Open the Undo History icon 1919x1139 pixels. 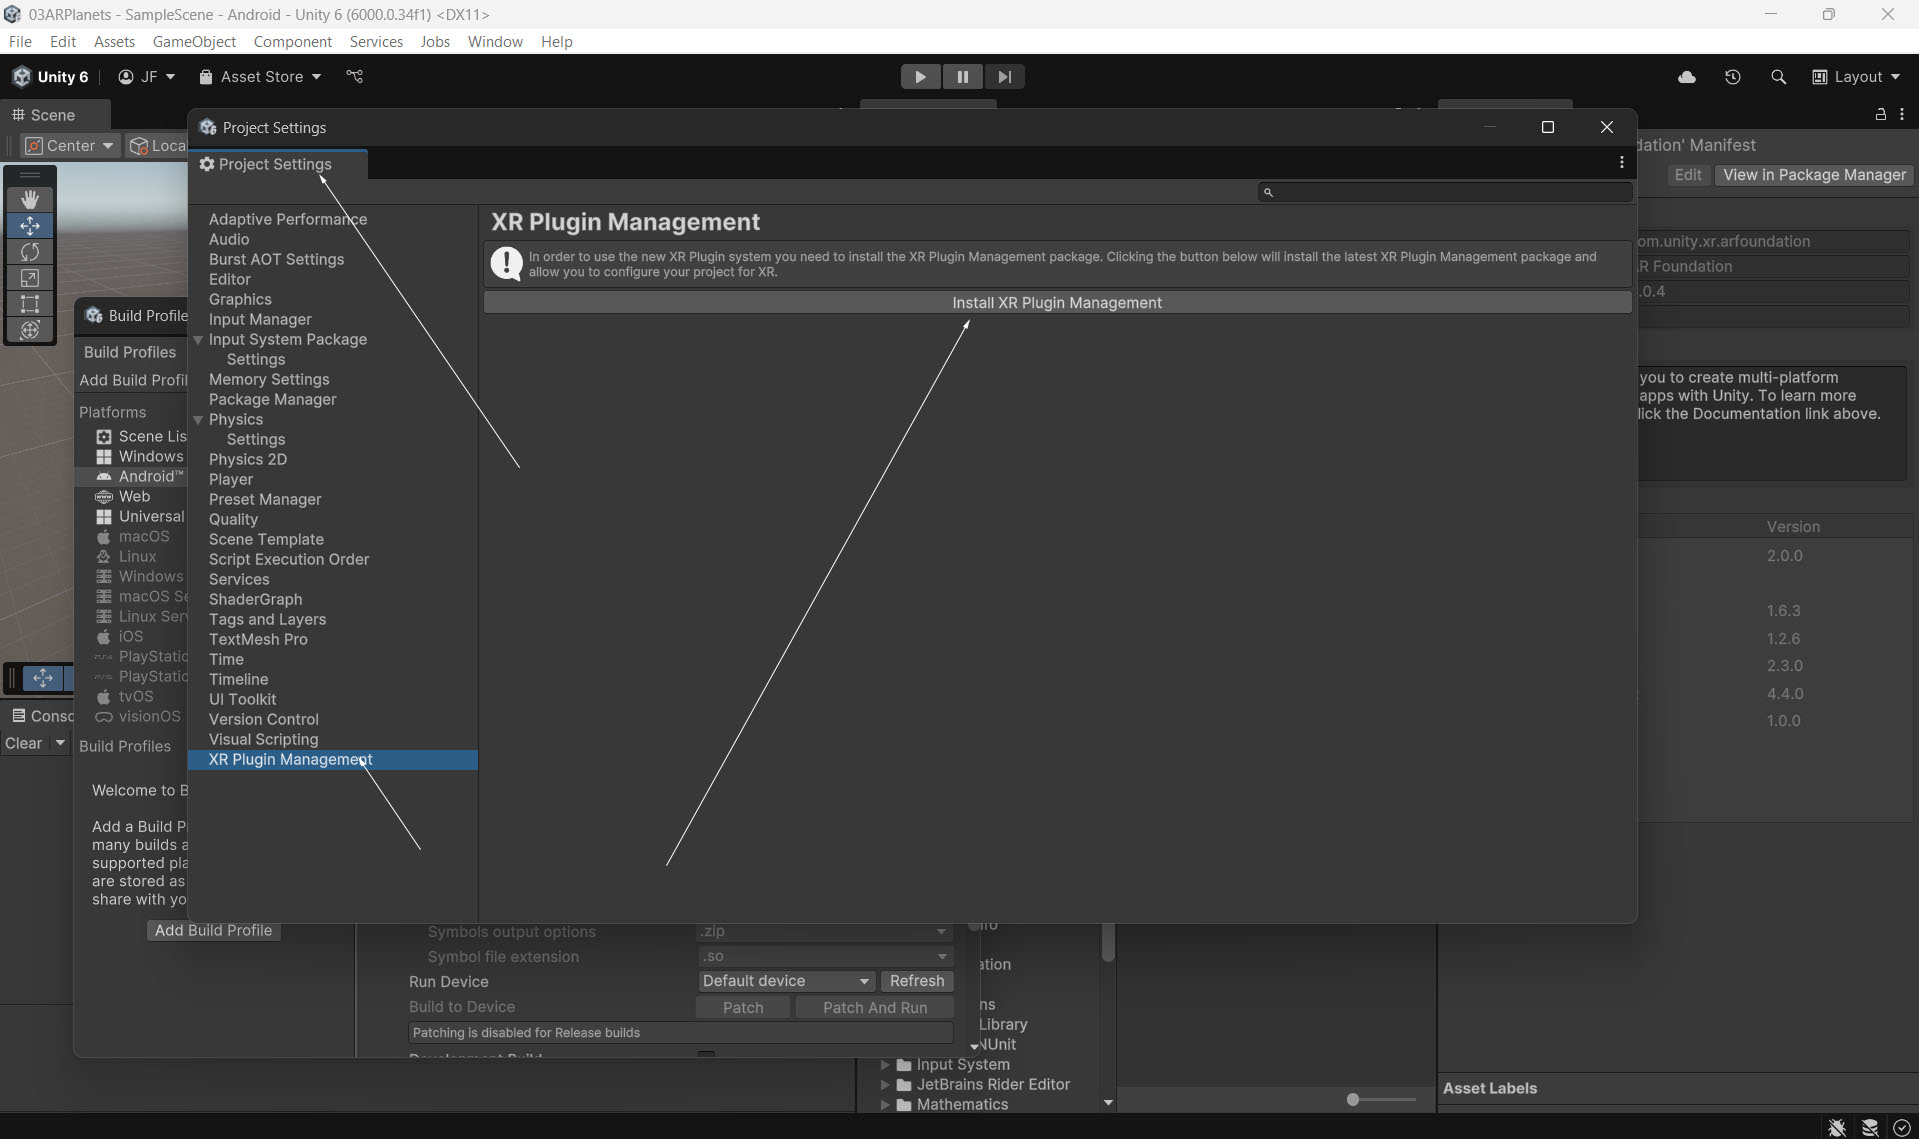coord(1732,77)
